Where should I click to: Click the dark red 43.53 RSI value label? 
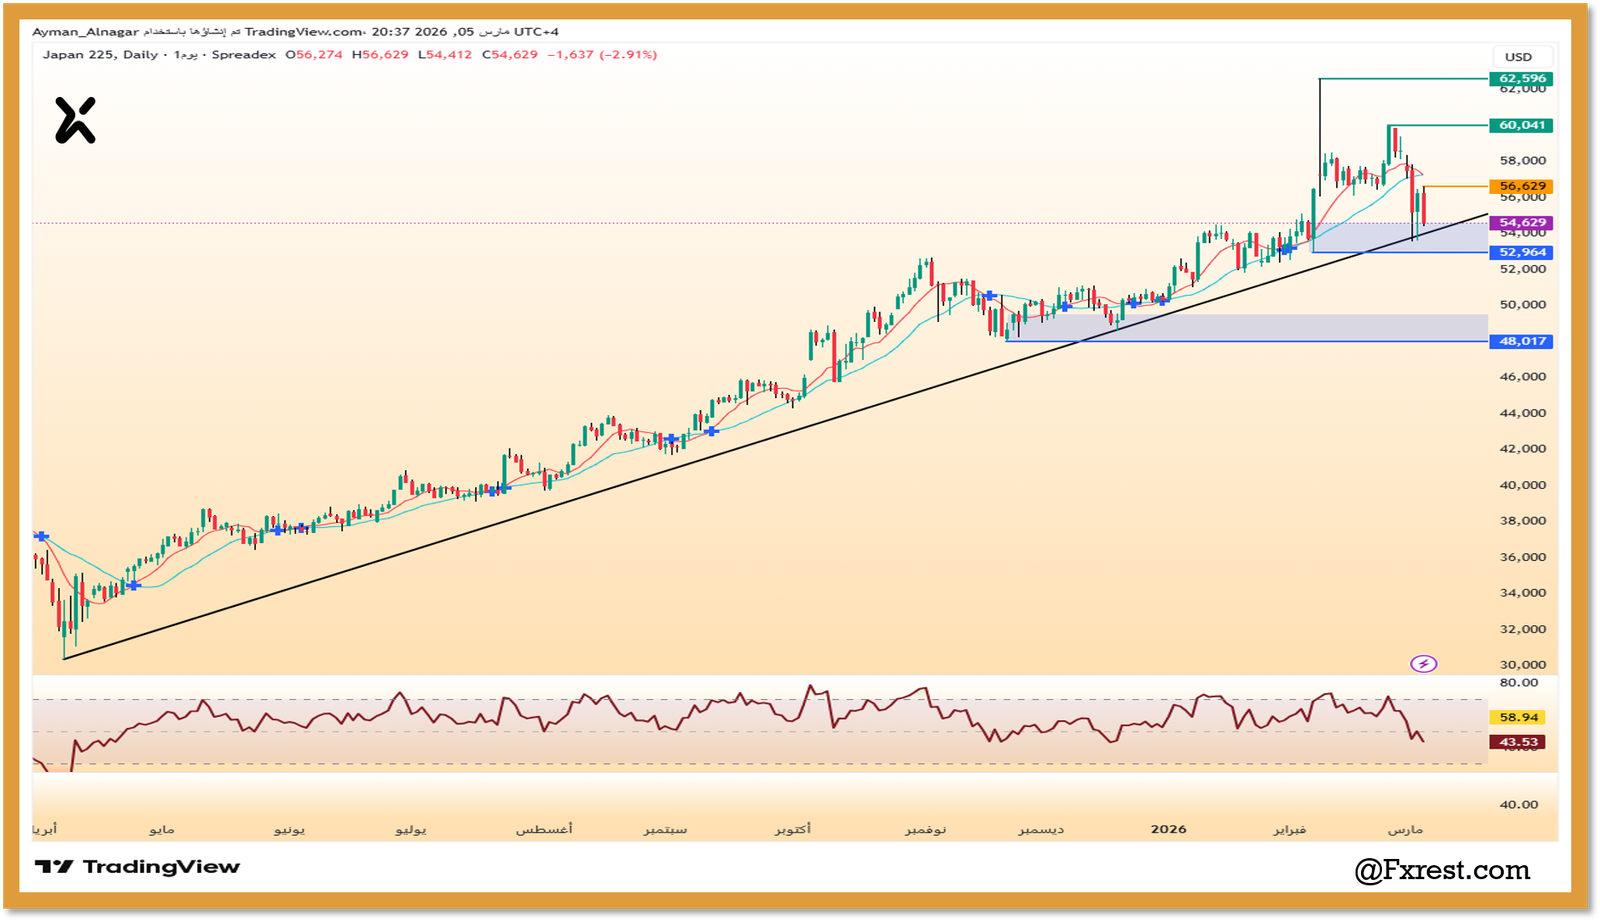[1517, 740]
